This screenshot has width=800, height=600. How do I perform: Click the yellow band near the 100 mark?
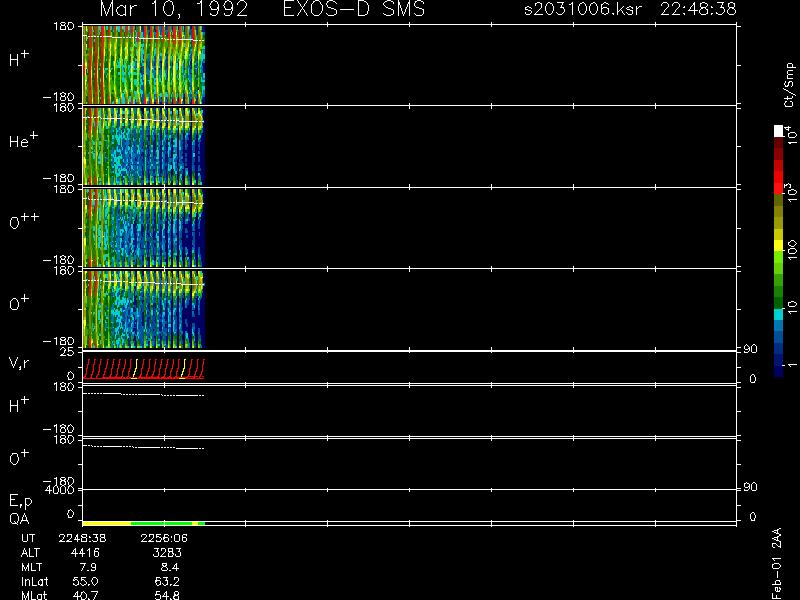point(778,245)
